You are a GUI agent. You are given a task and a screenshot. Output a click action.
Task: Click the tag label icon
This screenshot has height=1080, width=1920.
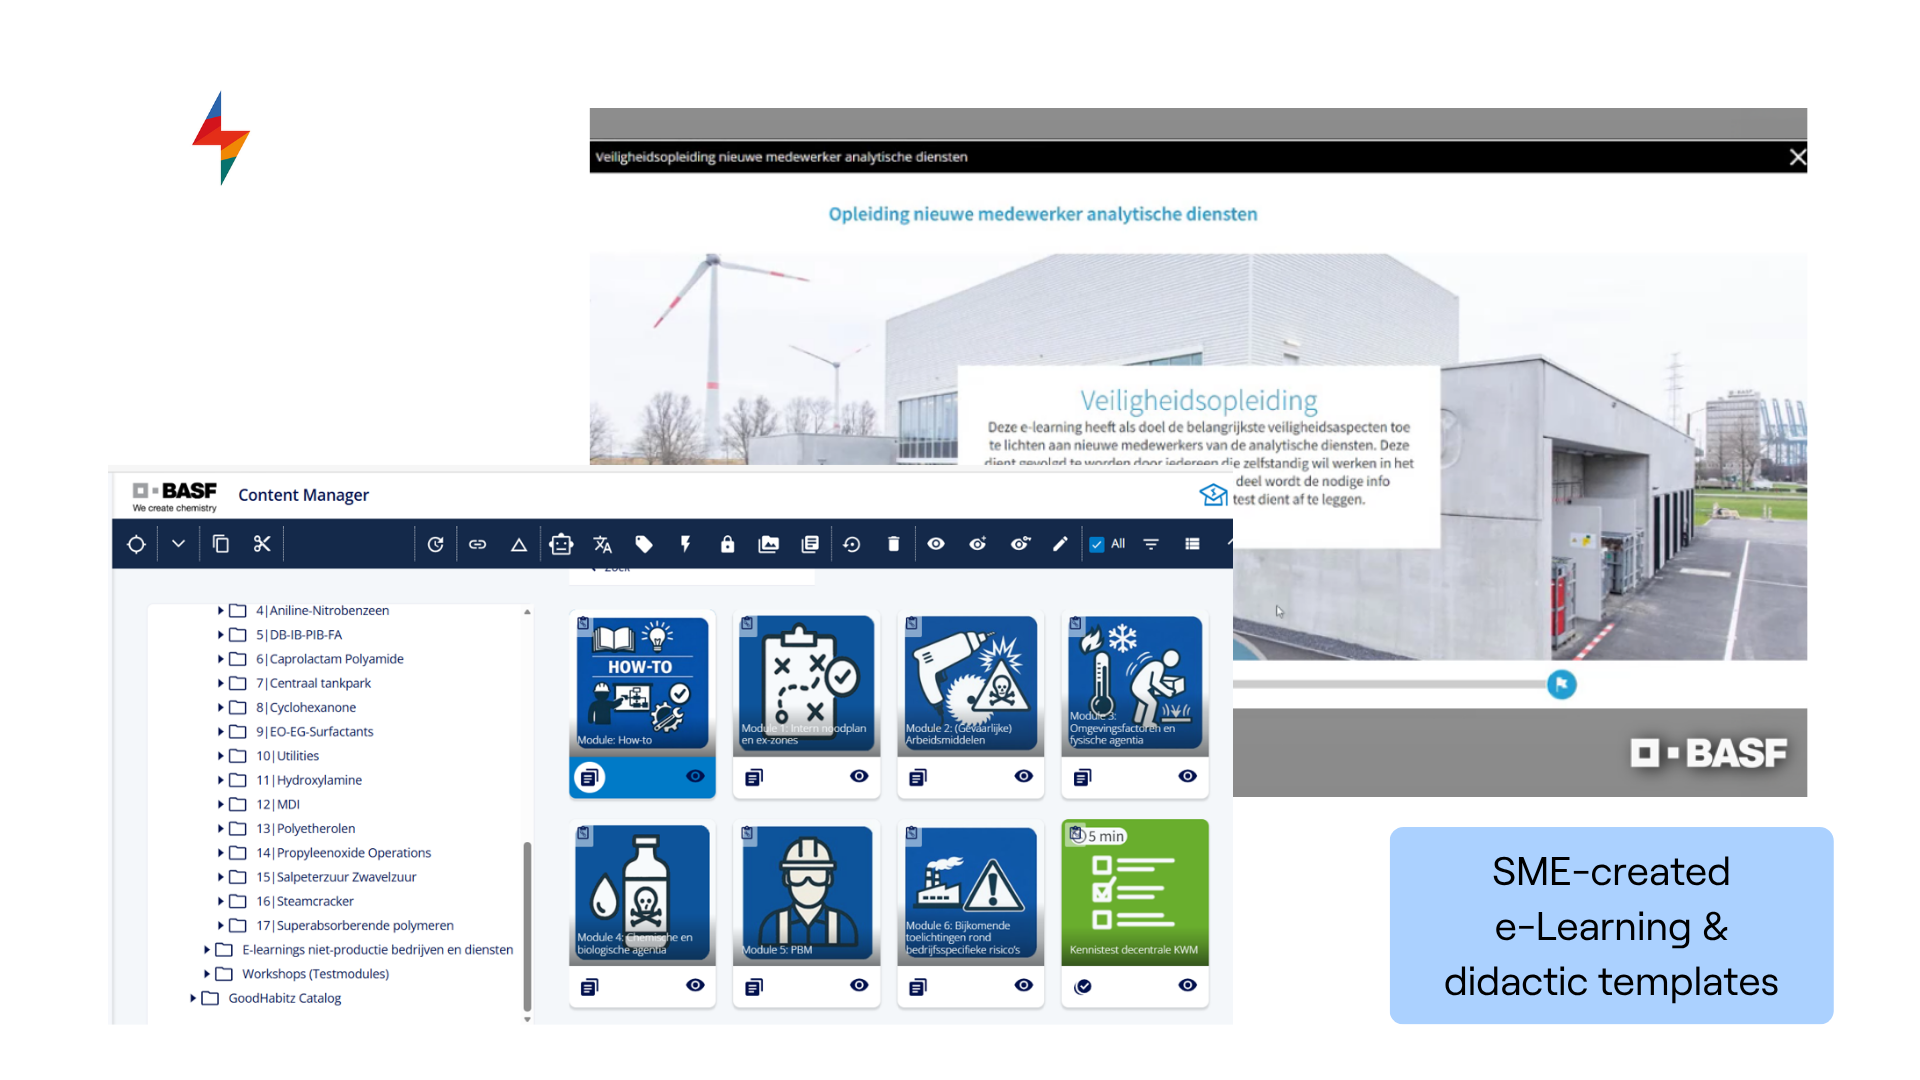pyautogui.click(x=644, y=544)
